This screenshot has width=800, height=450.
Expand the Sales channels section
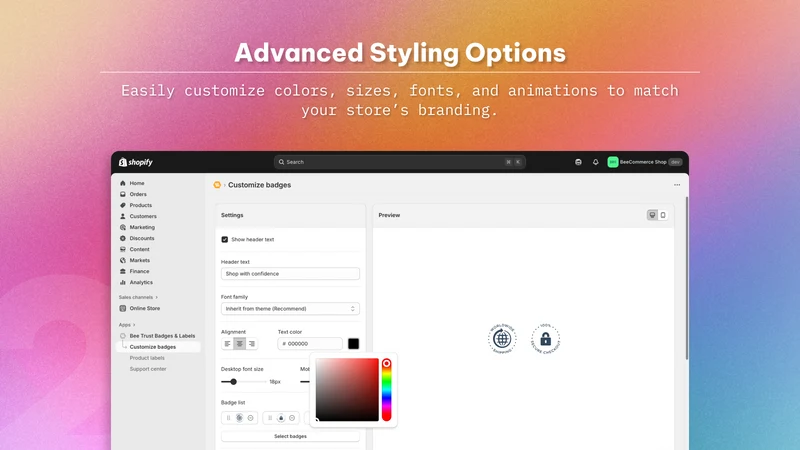point(138,297)
